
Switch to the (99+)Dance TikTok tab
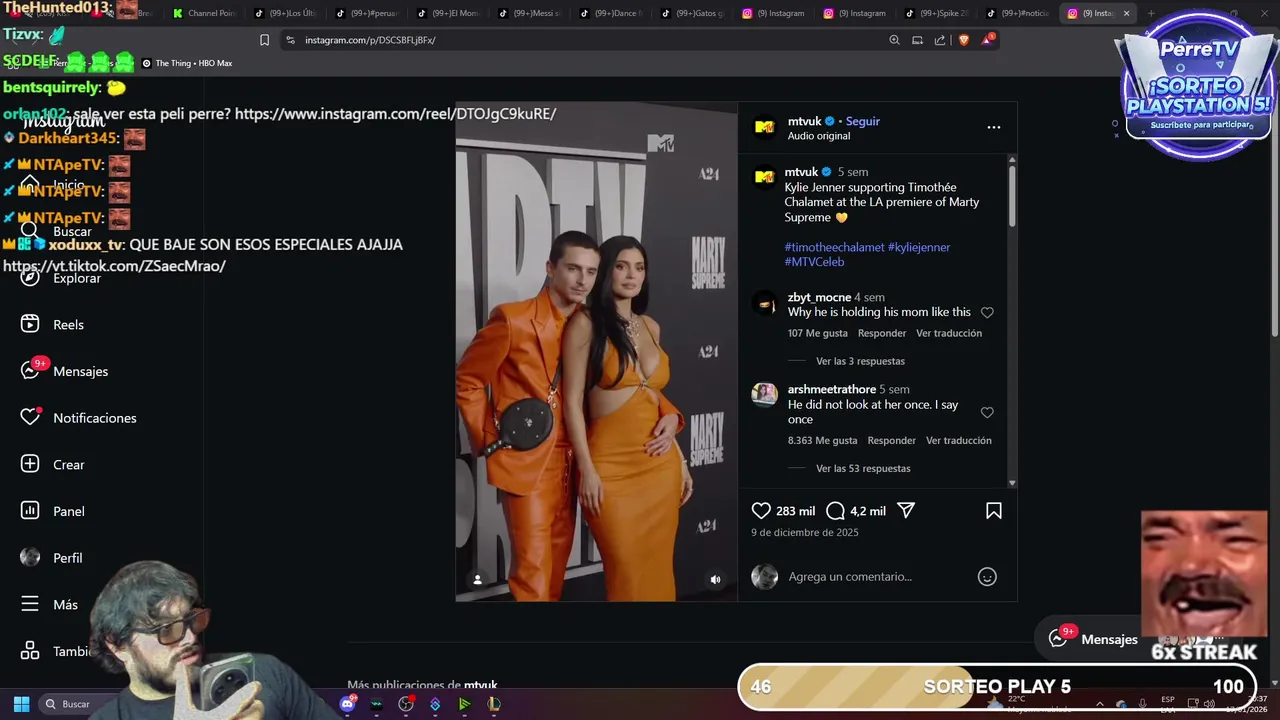[611, 13]
